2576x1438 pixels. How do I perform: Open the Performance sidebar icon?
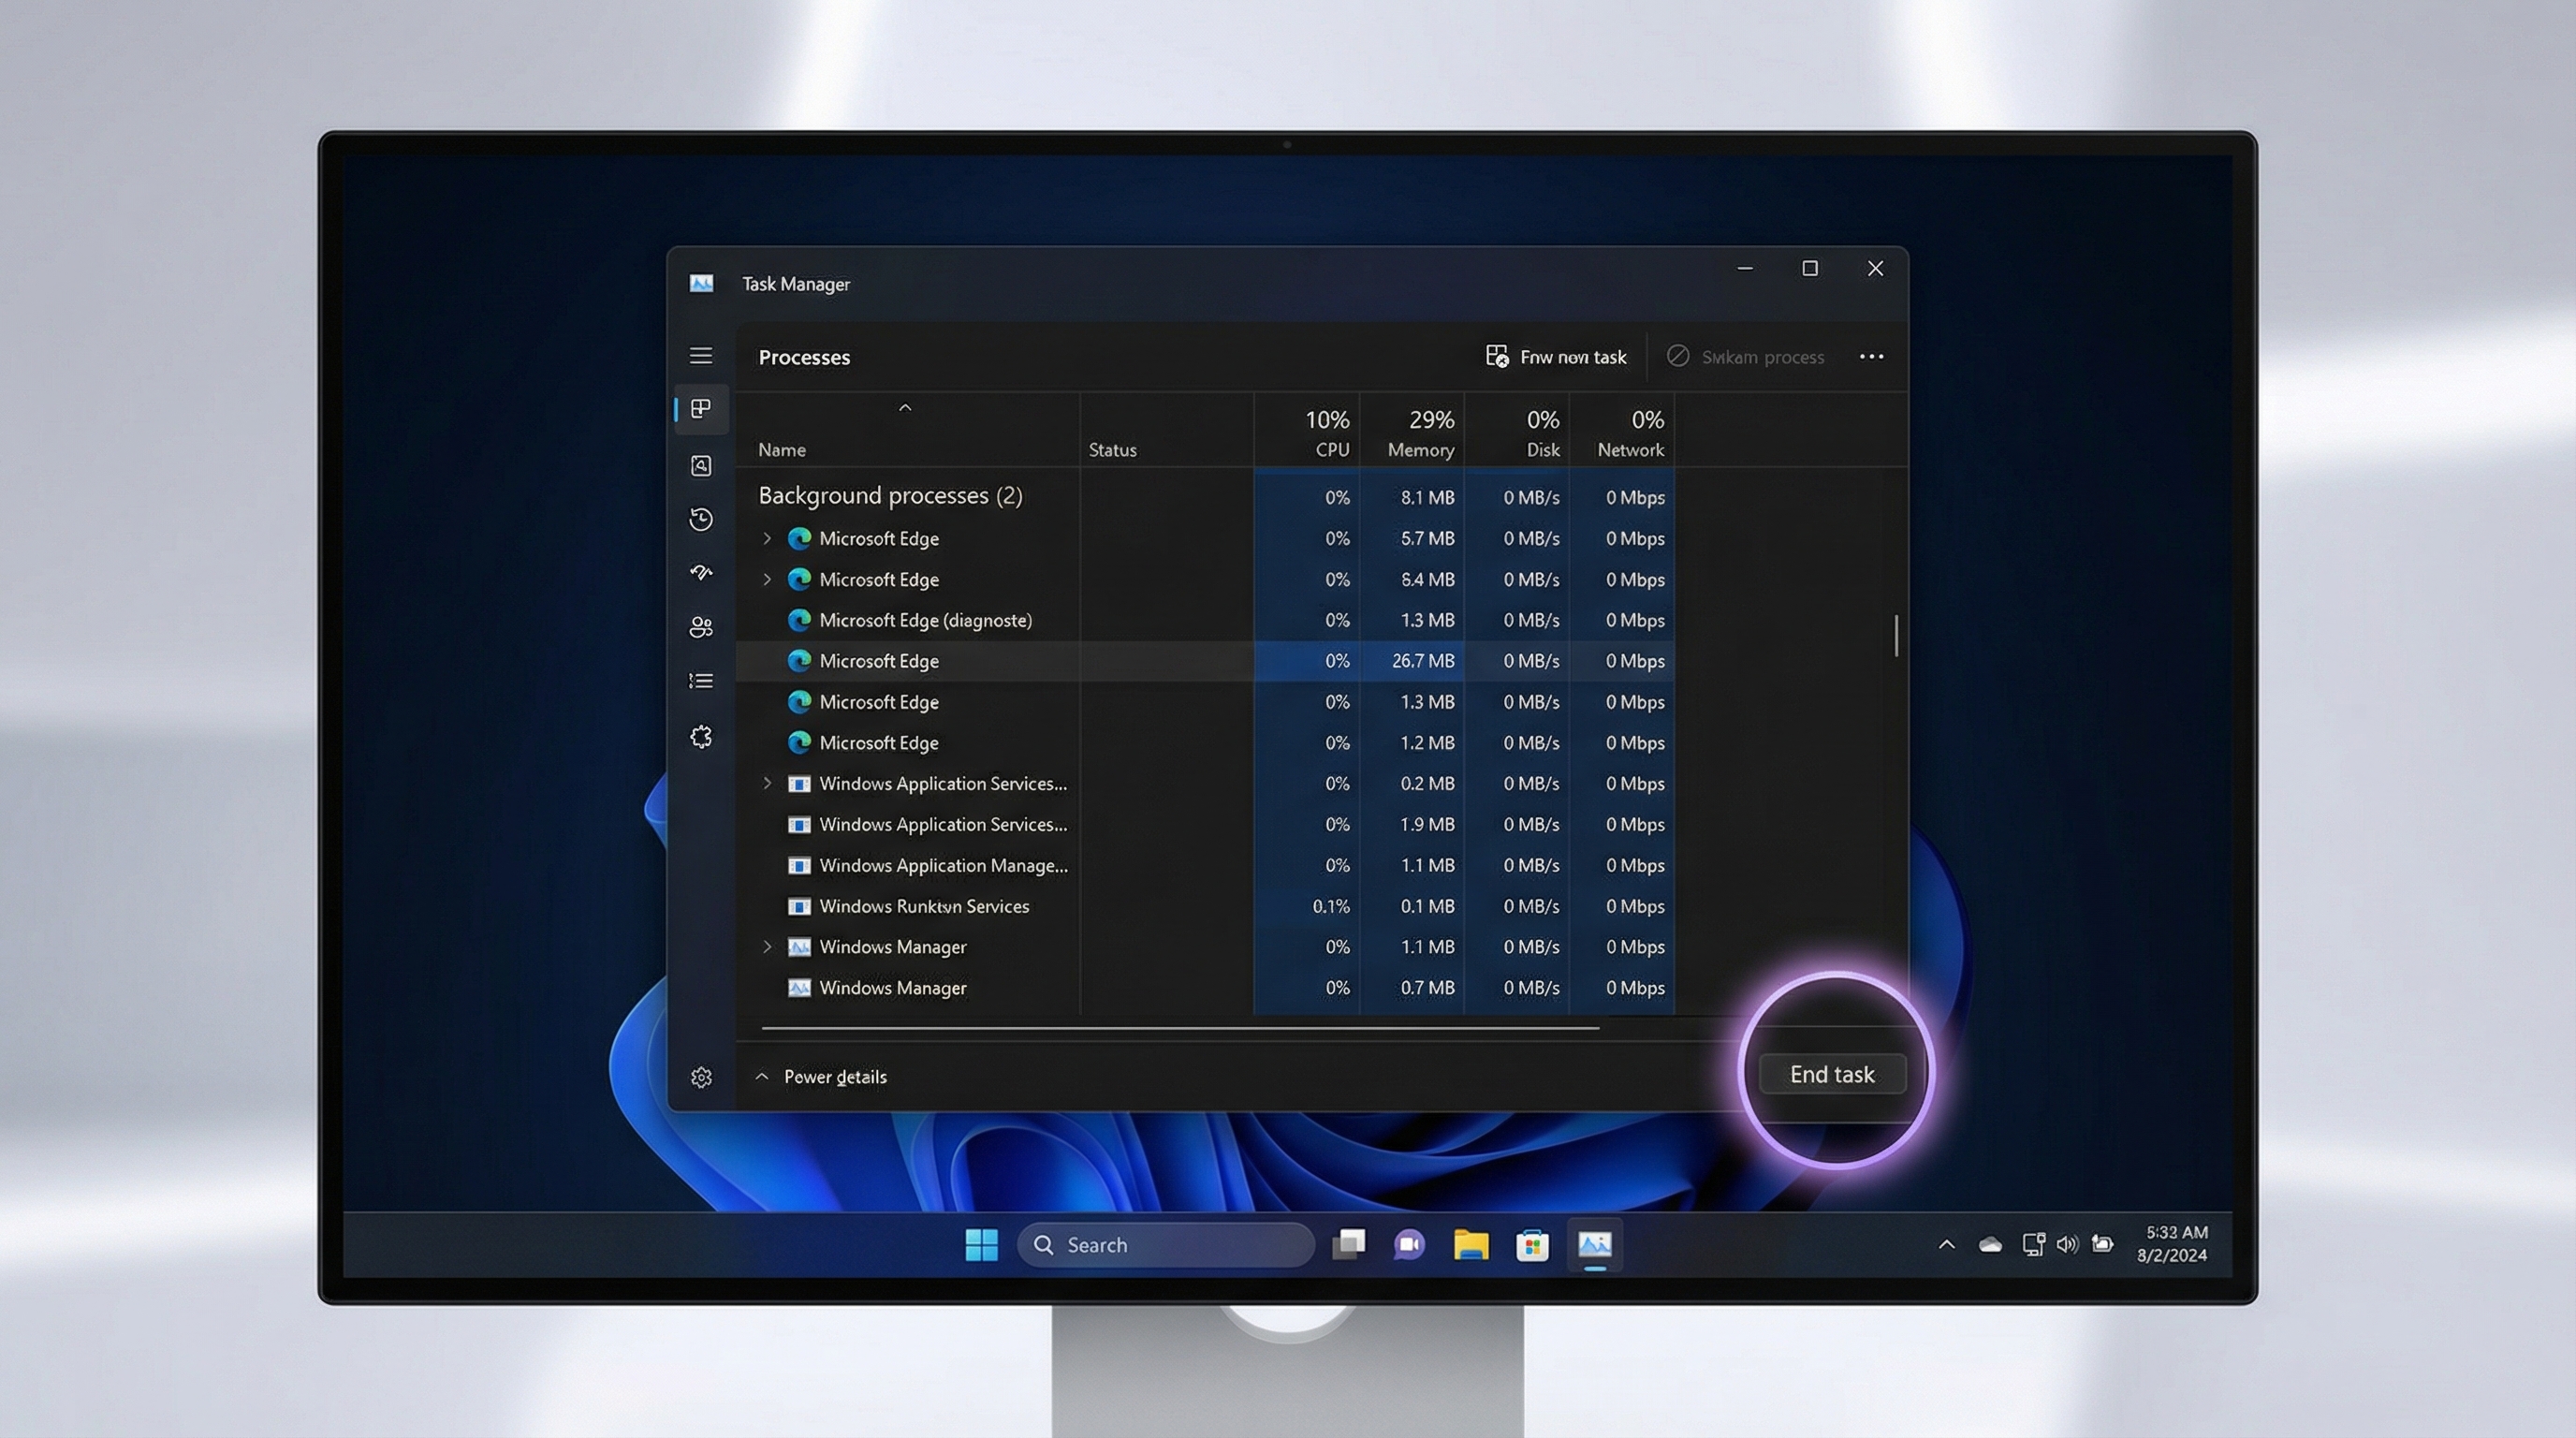pos(701,465)
